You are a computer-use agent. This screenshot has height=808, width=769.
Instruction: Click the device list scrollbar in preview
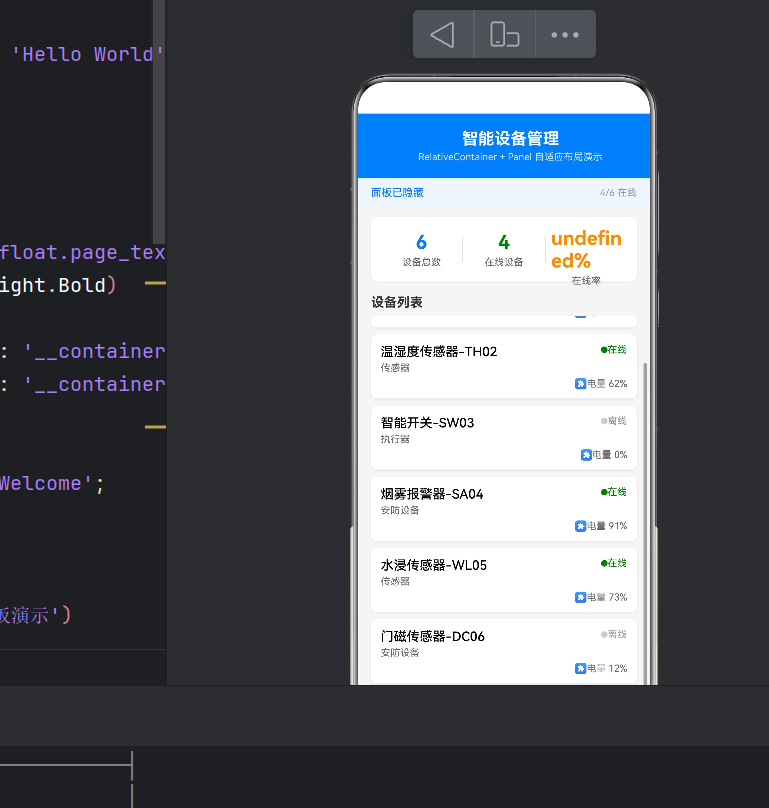click(x=645, y=523)
